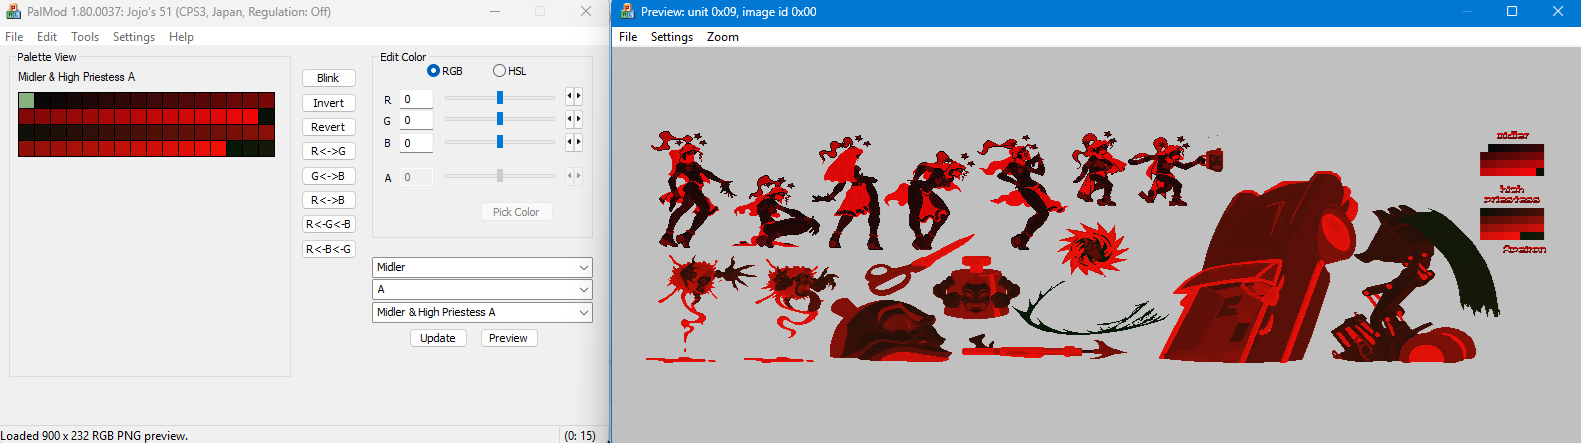Select the first swatch in bottom palette row
This screenshot has width=1581, height=443.
point(26,148)
